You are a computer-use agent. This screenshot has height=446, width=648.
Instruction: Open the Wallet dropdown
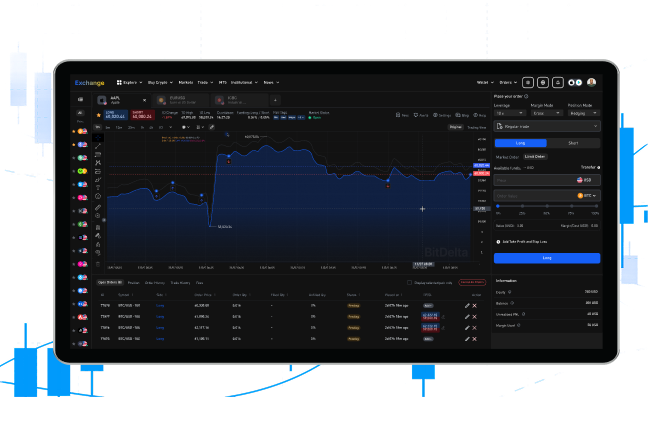pyautogui.click(x=485, y=83)
